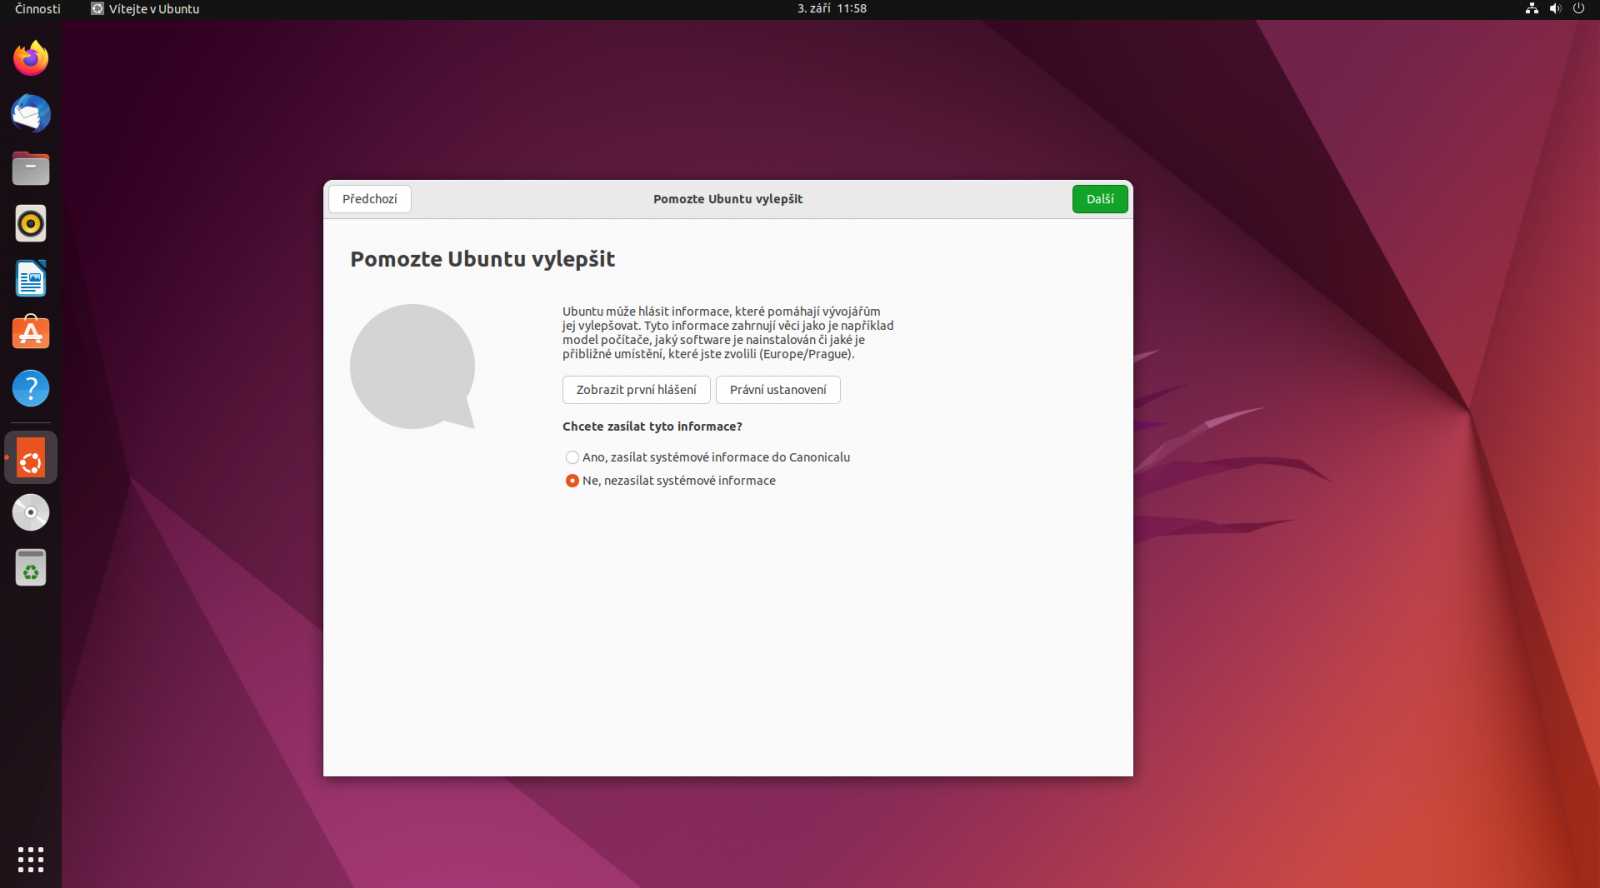Viewport: 1600px width, 888px height.
Task: Click the volume speaker icon
Action: click(1555, 8)
